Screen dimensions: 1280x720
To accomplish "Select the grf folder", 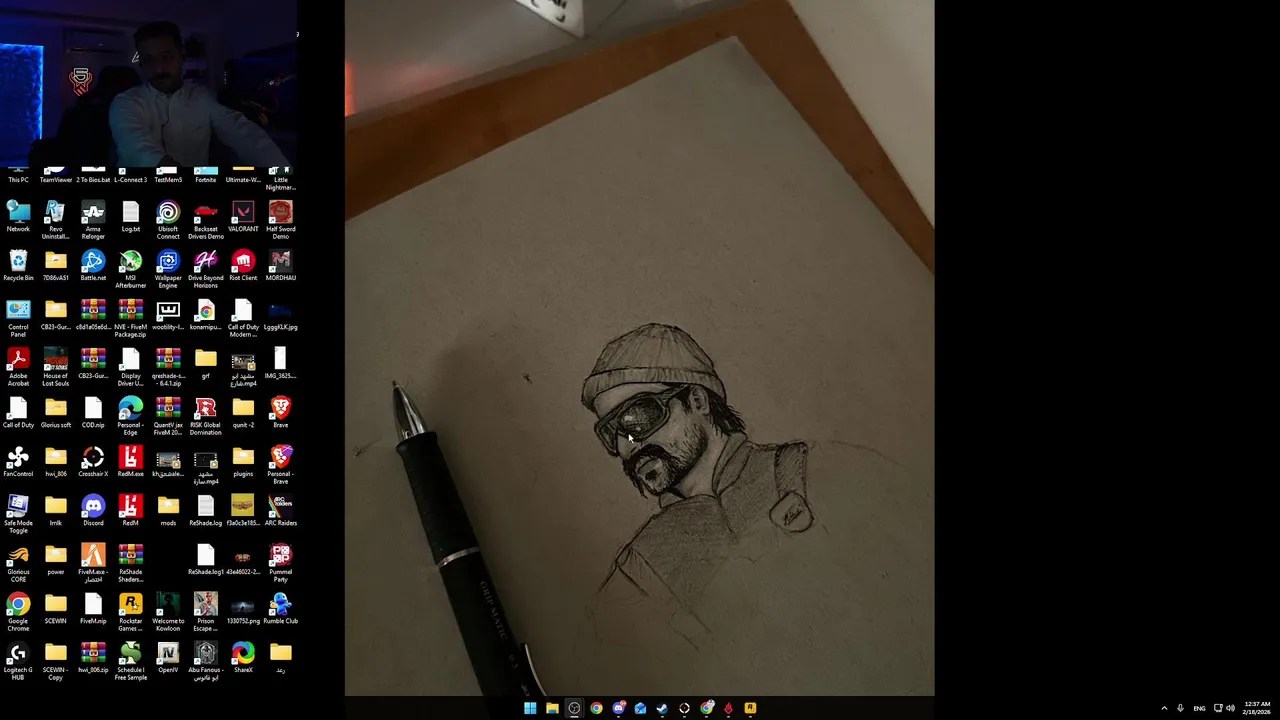I will point(206,364).
